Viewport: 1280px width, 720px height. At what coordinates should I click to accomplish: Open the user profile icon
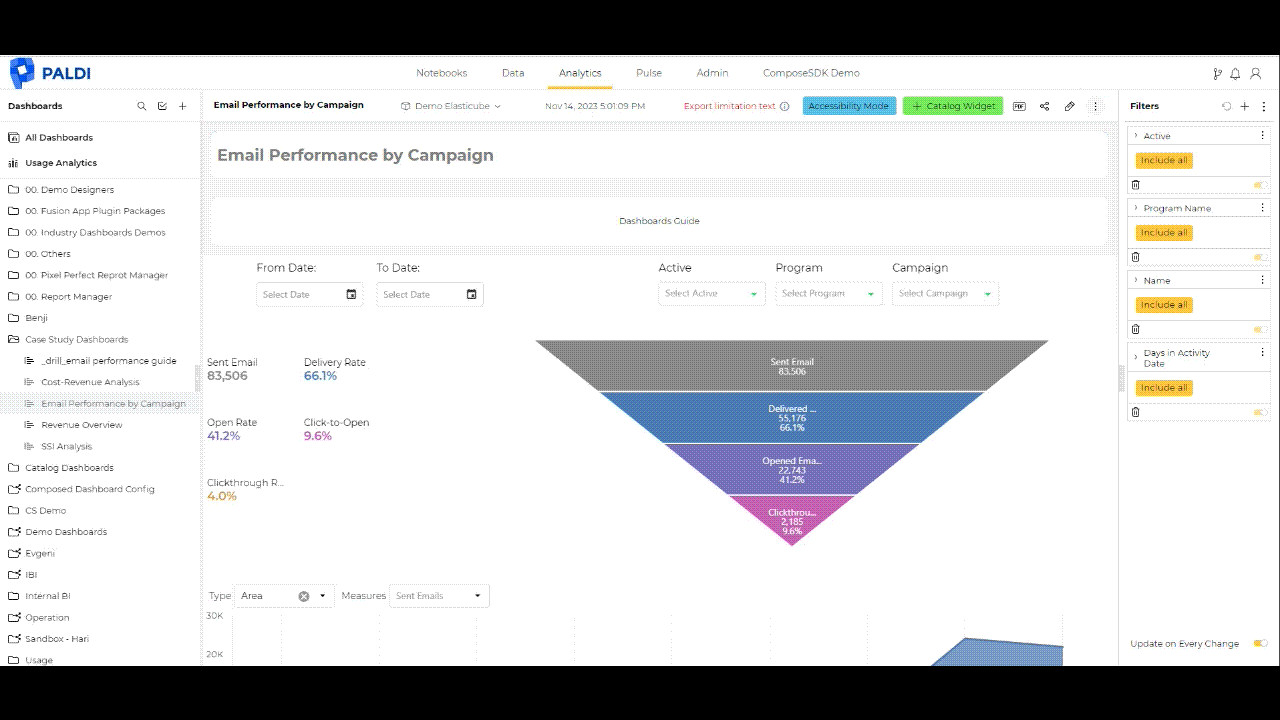point(1255,74)
